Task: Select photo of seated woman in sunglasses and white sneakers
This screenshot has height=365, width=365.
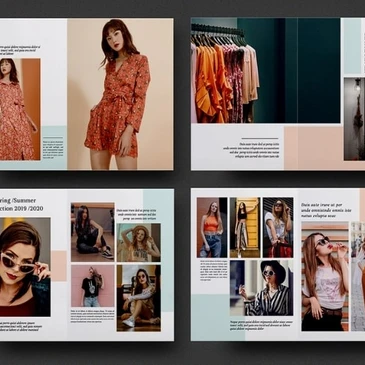Action: point(139,298)
